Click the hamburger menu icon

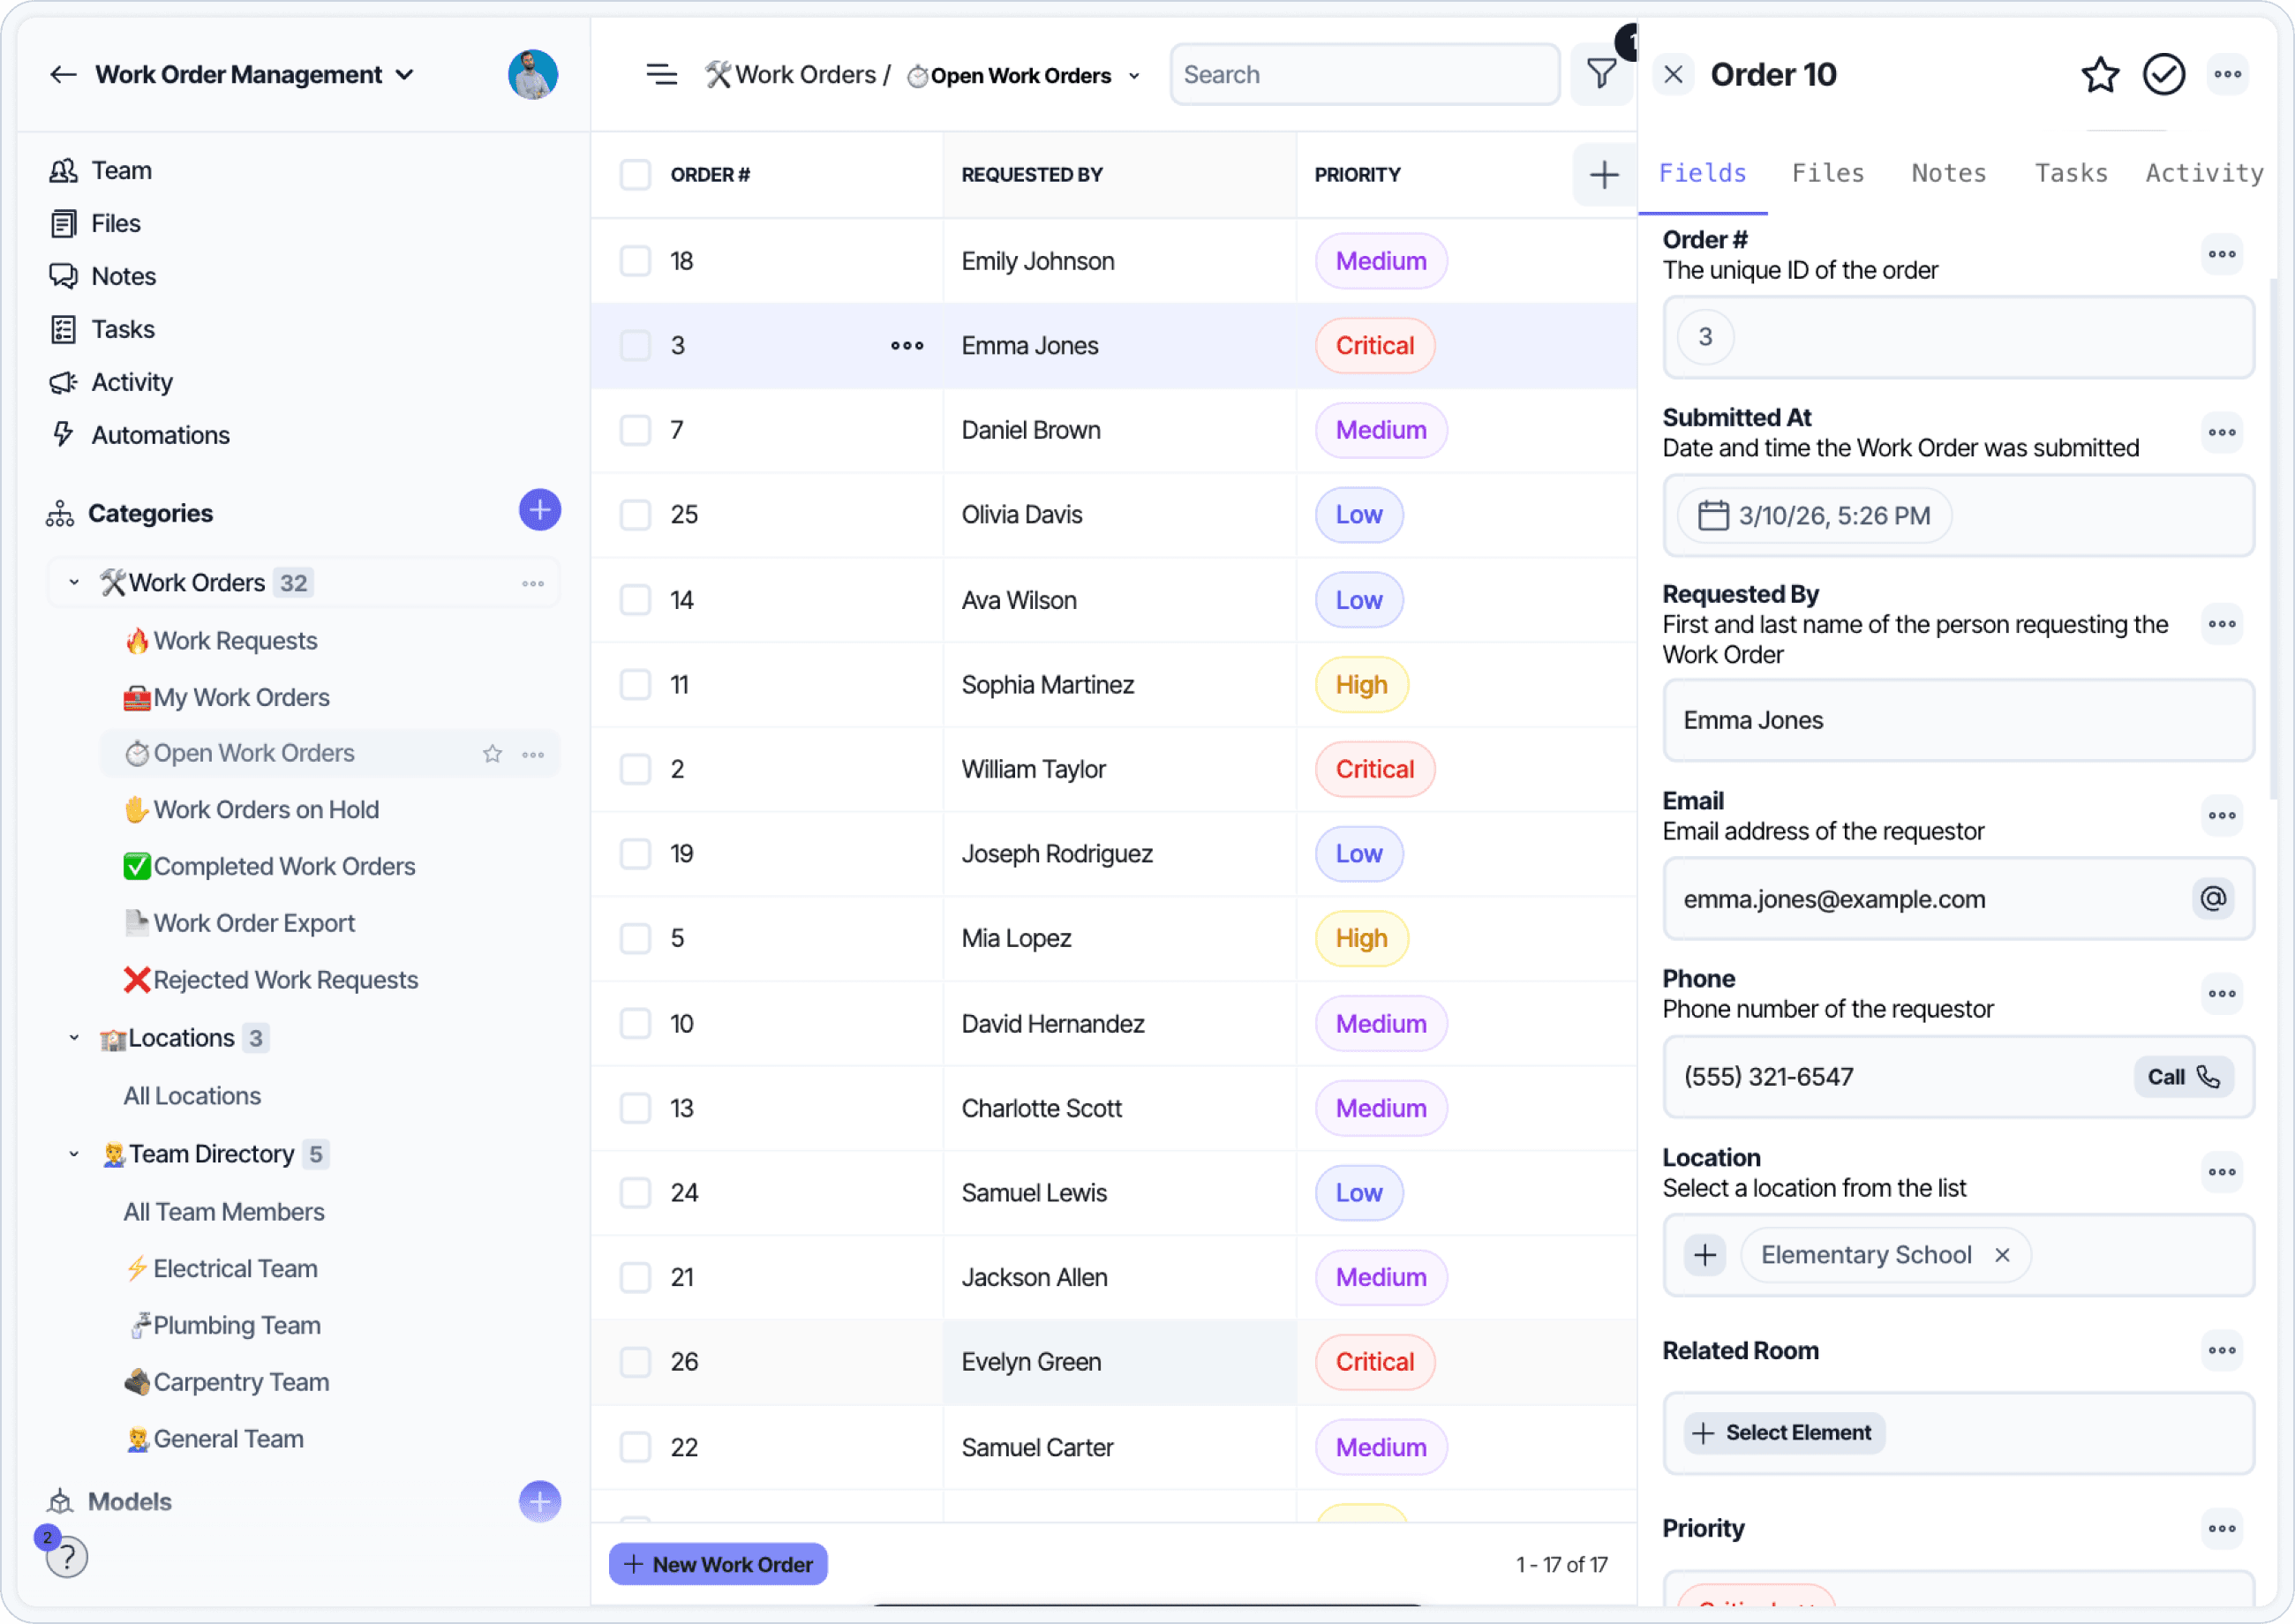pos(661,75)
